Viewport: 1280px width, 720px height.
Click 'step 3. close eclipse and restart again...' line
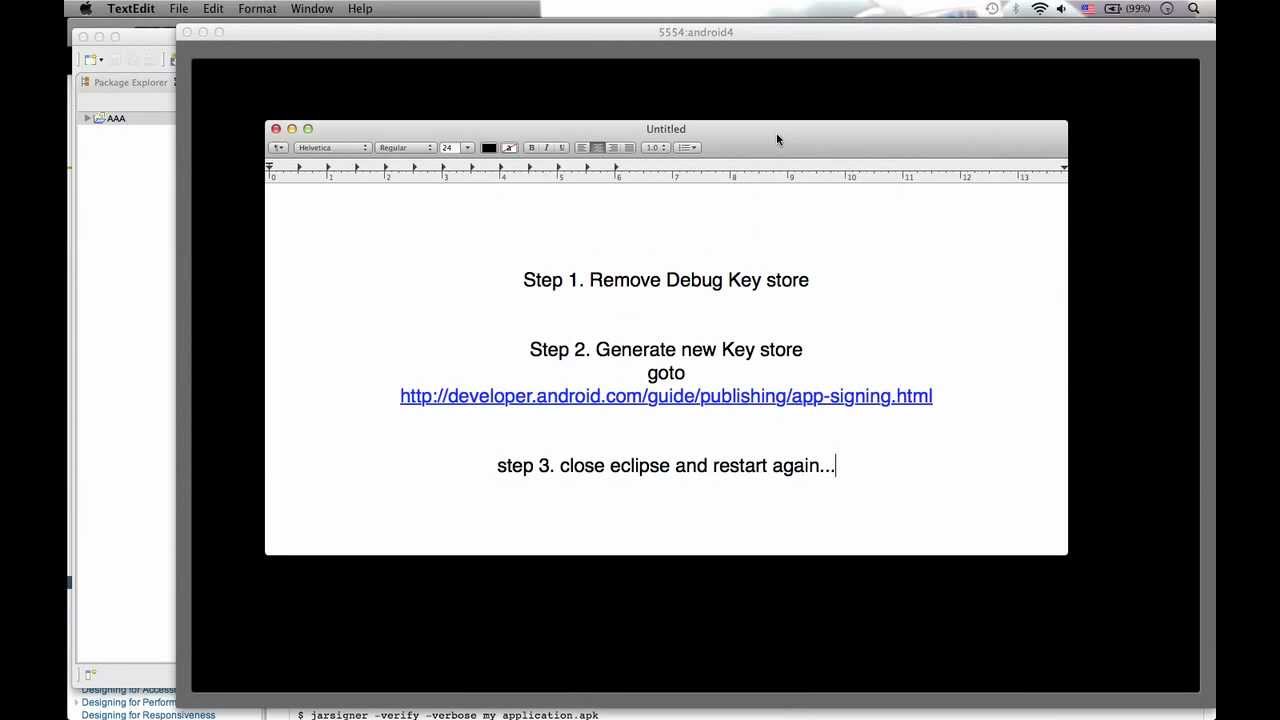point(666,466)
